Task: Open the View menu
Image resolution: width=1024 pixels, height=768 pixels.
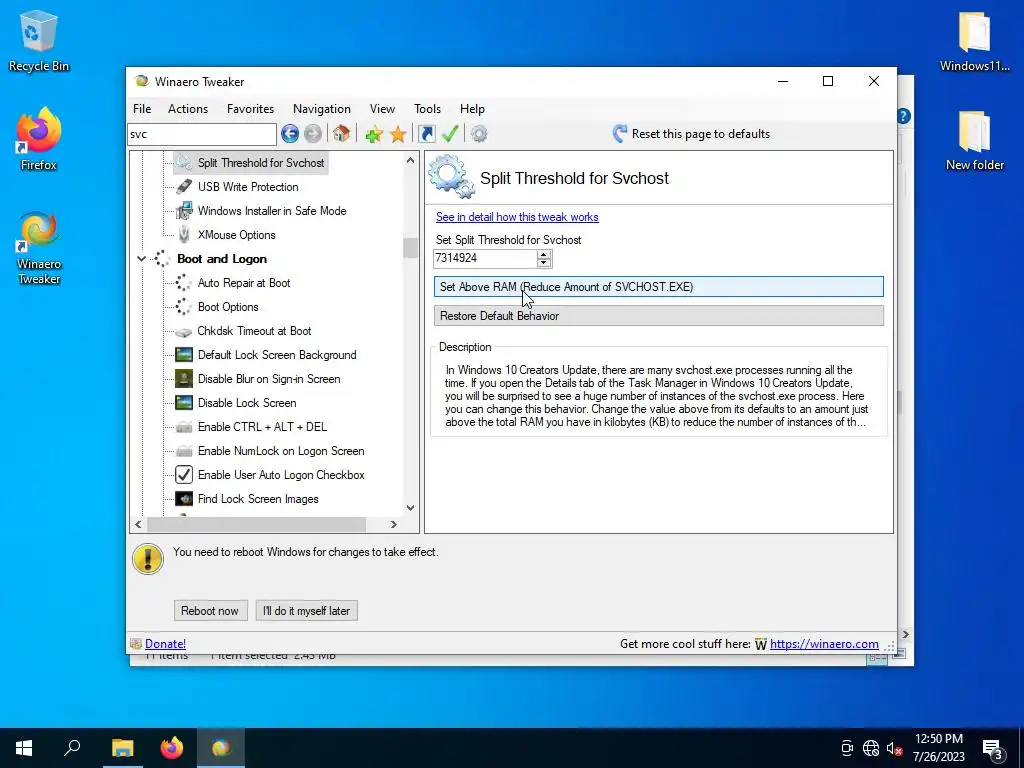Action: (382, 109)
